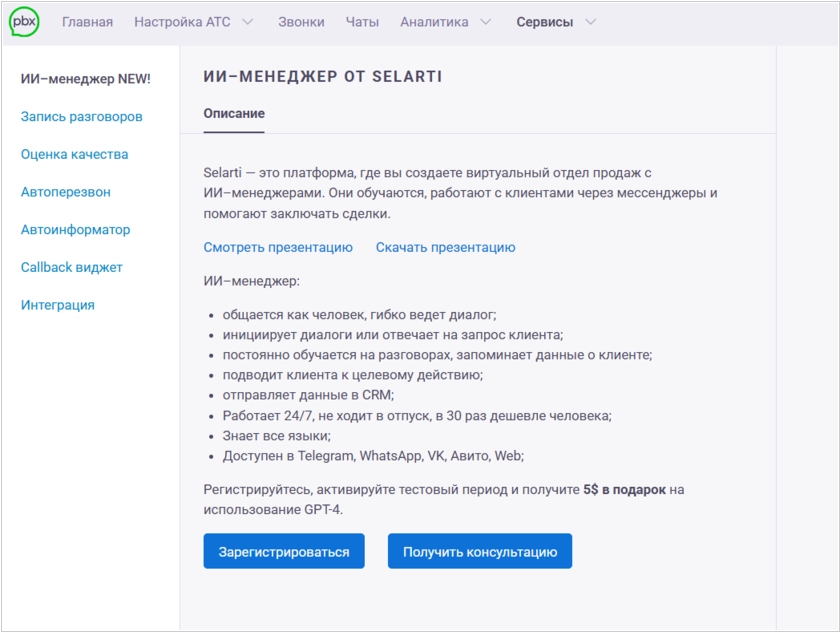Screen dimensions: 840x632
Task: Expand the Аналитика dropdown chevron
Action: pos(485,22)
